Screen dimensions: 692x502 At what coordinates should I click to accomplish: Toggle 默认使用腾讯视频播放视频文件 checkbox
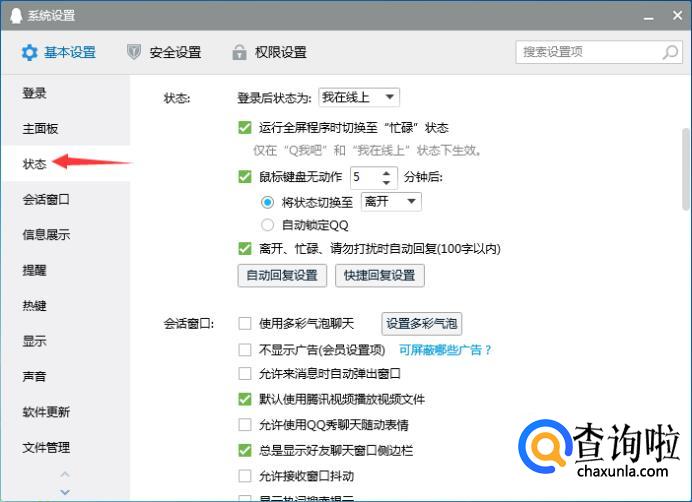point(244,399)
